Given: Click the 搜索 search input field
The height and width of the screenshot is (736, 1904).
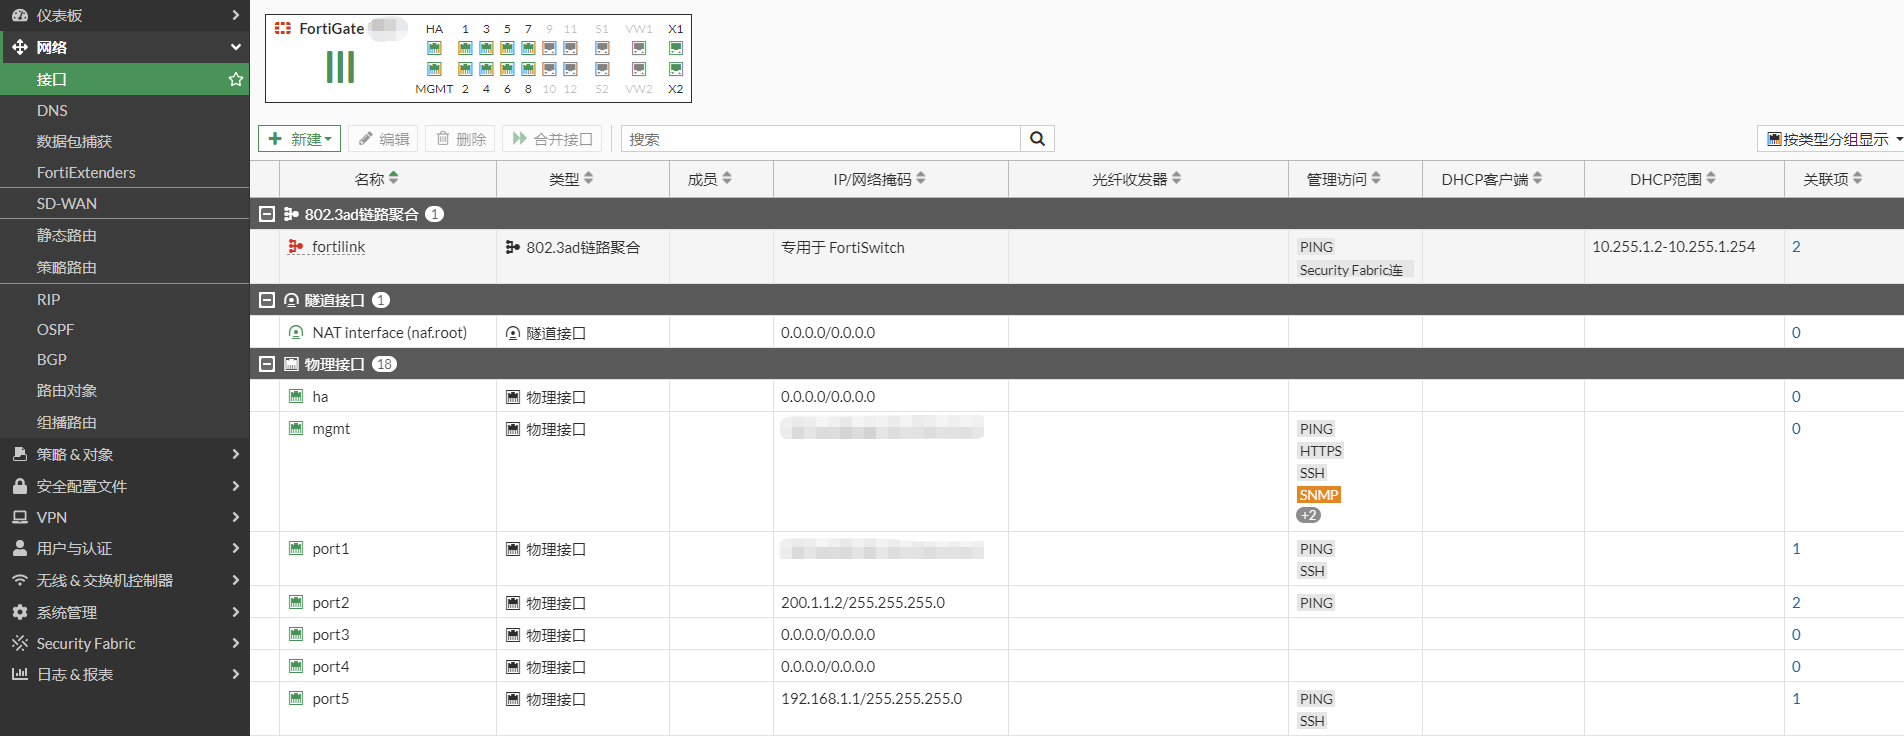Looking at the screenshot, I should (820, 139).
